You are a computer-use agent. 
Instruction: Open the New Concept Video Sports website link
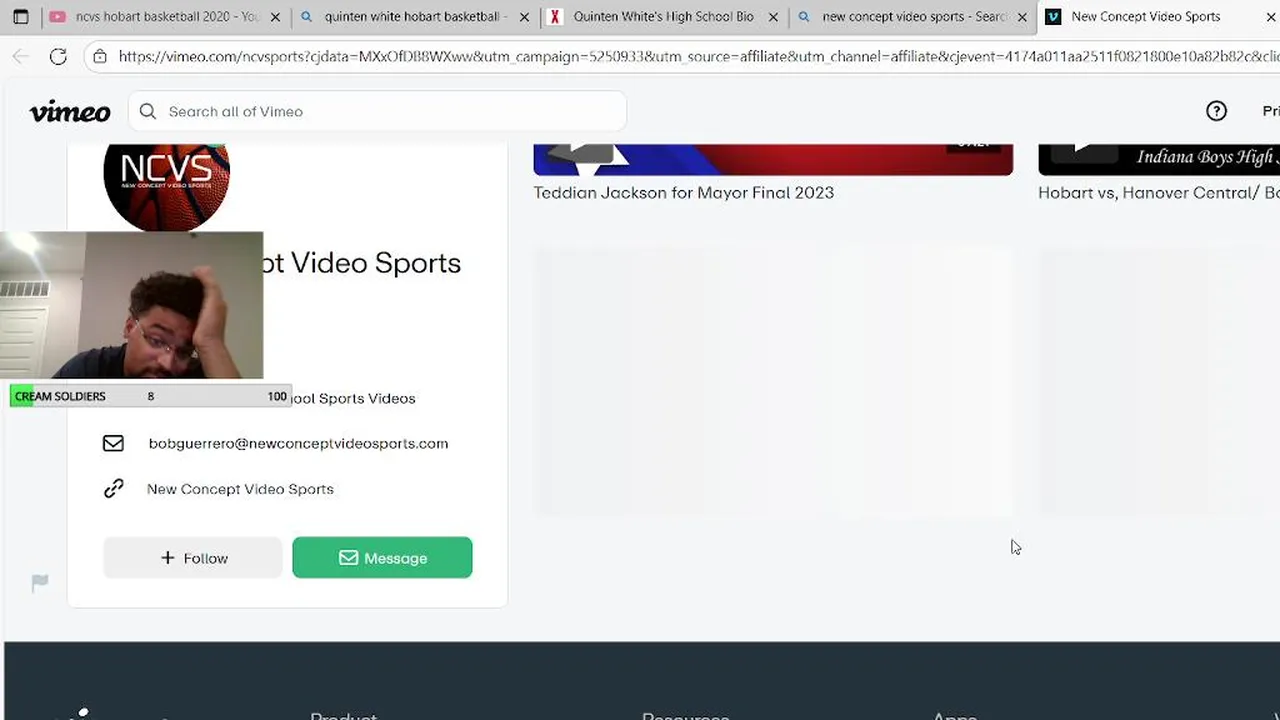coord(240,489)
